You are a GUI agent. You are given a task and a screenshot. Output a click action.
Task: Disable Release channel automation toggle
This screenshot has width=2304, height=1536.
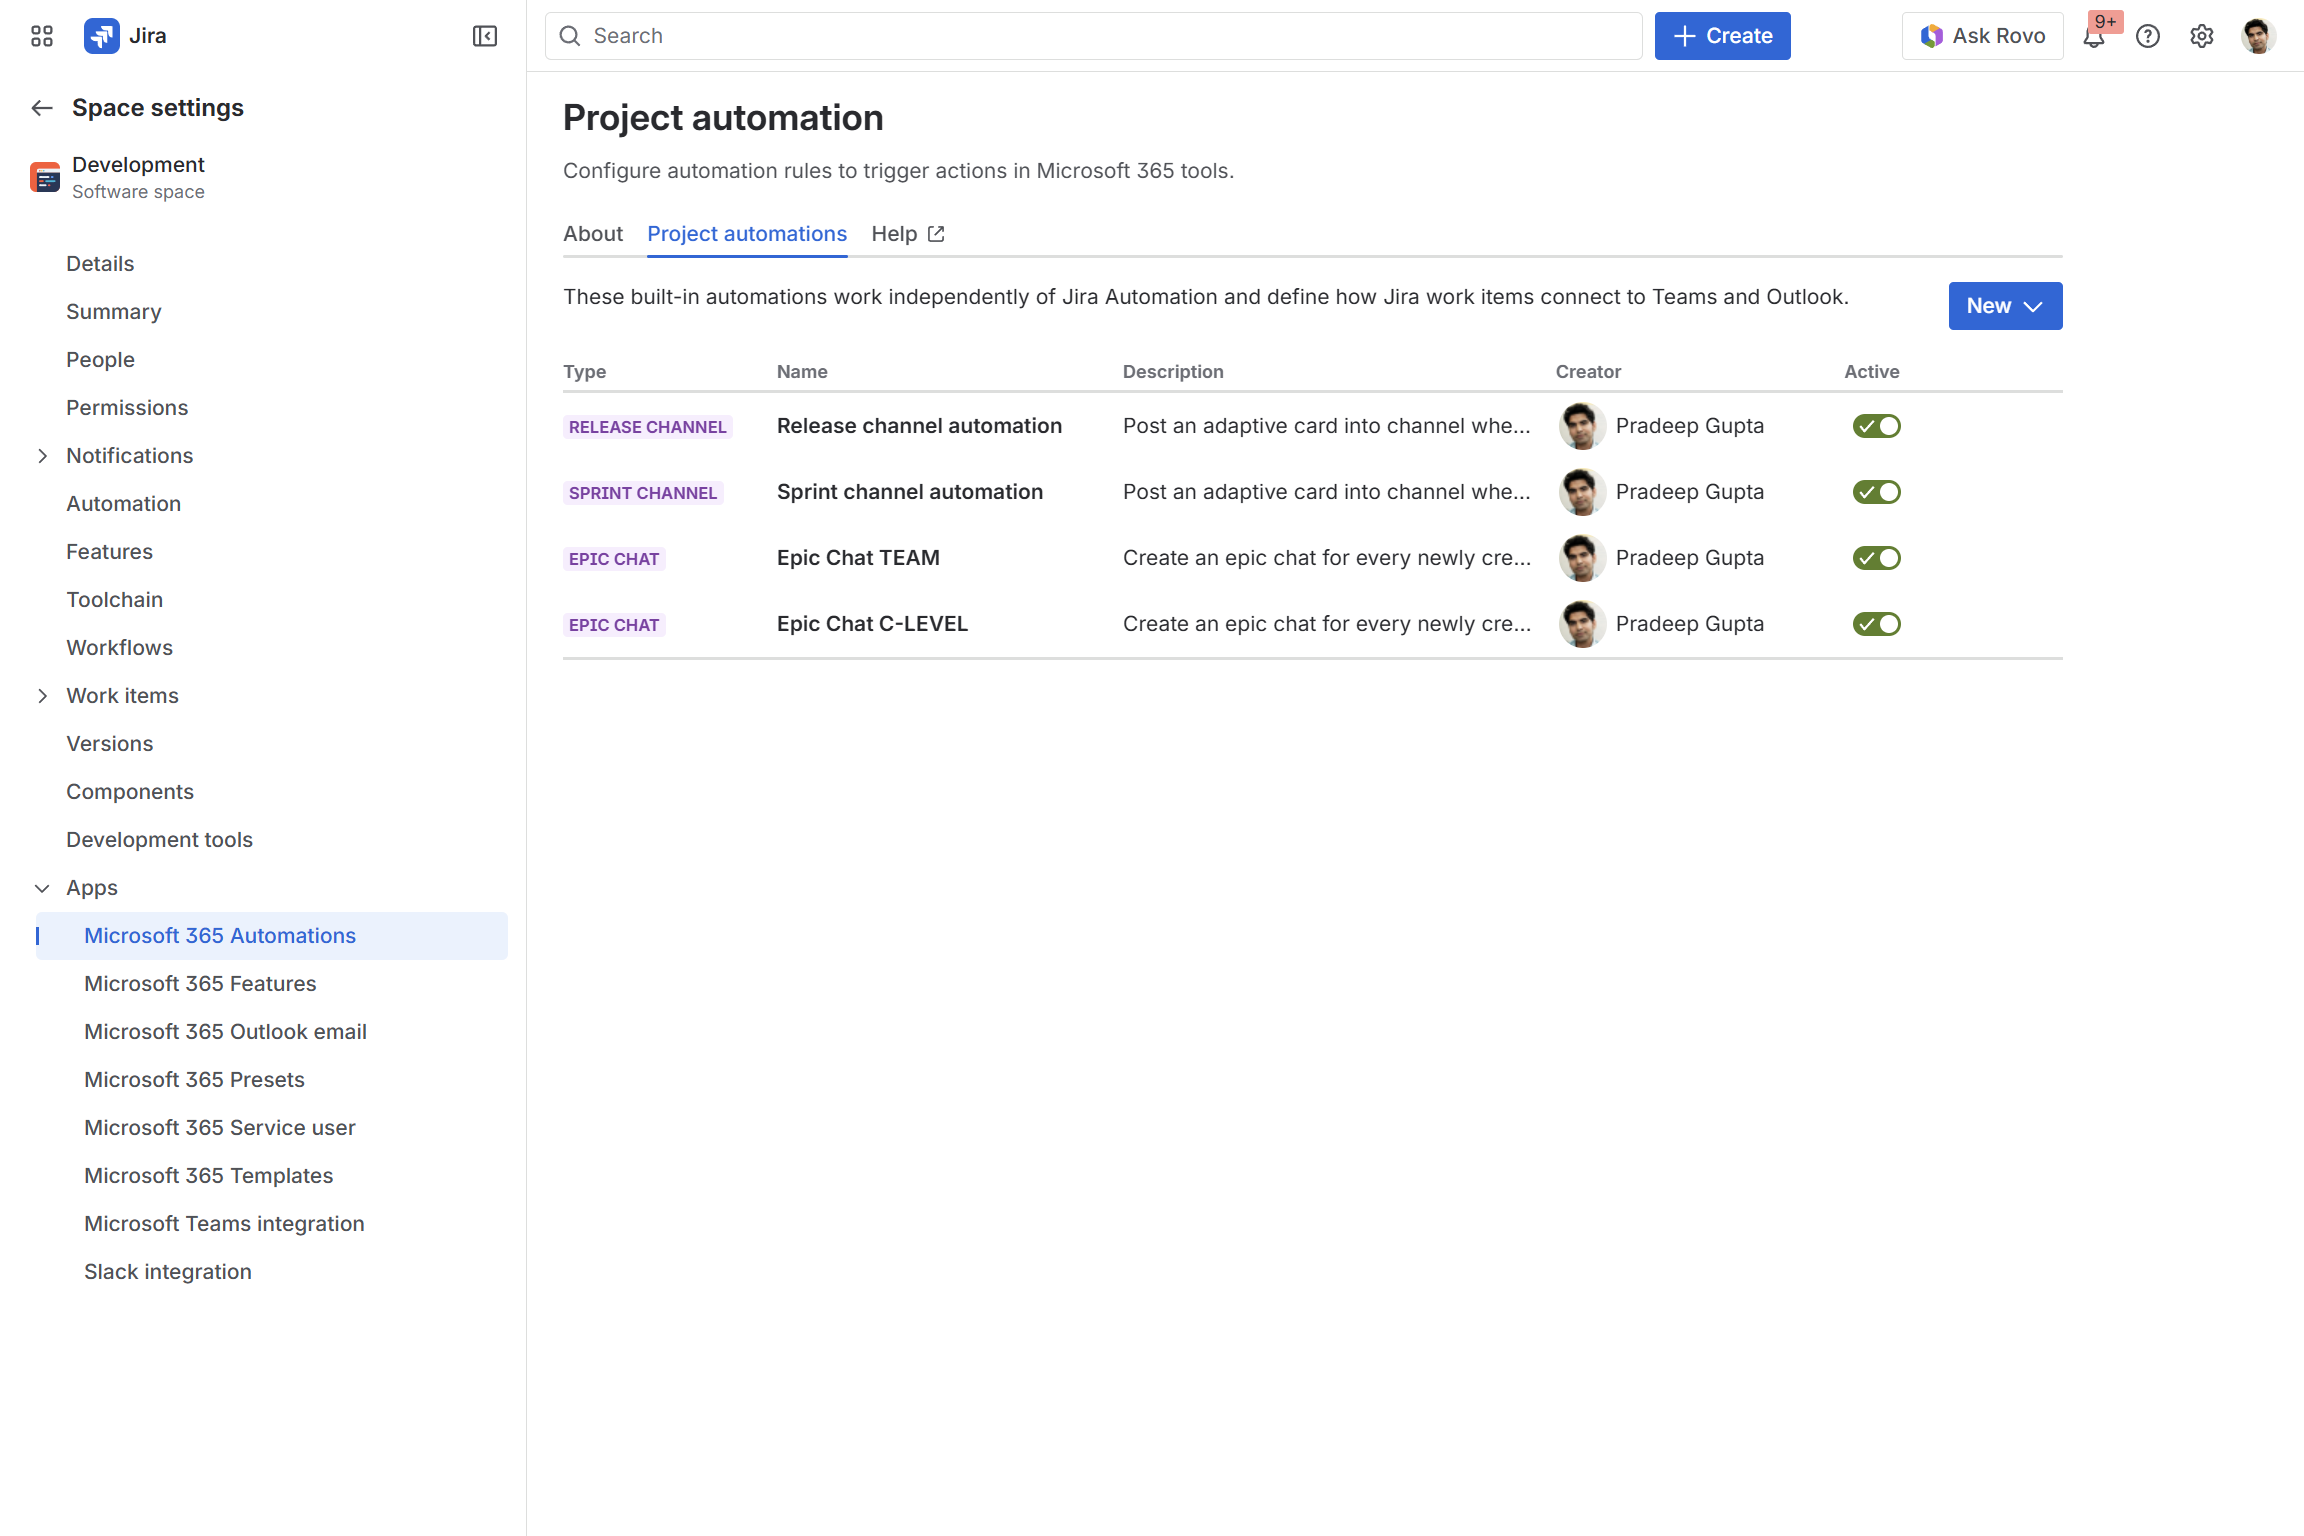1876,426
